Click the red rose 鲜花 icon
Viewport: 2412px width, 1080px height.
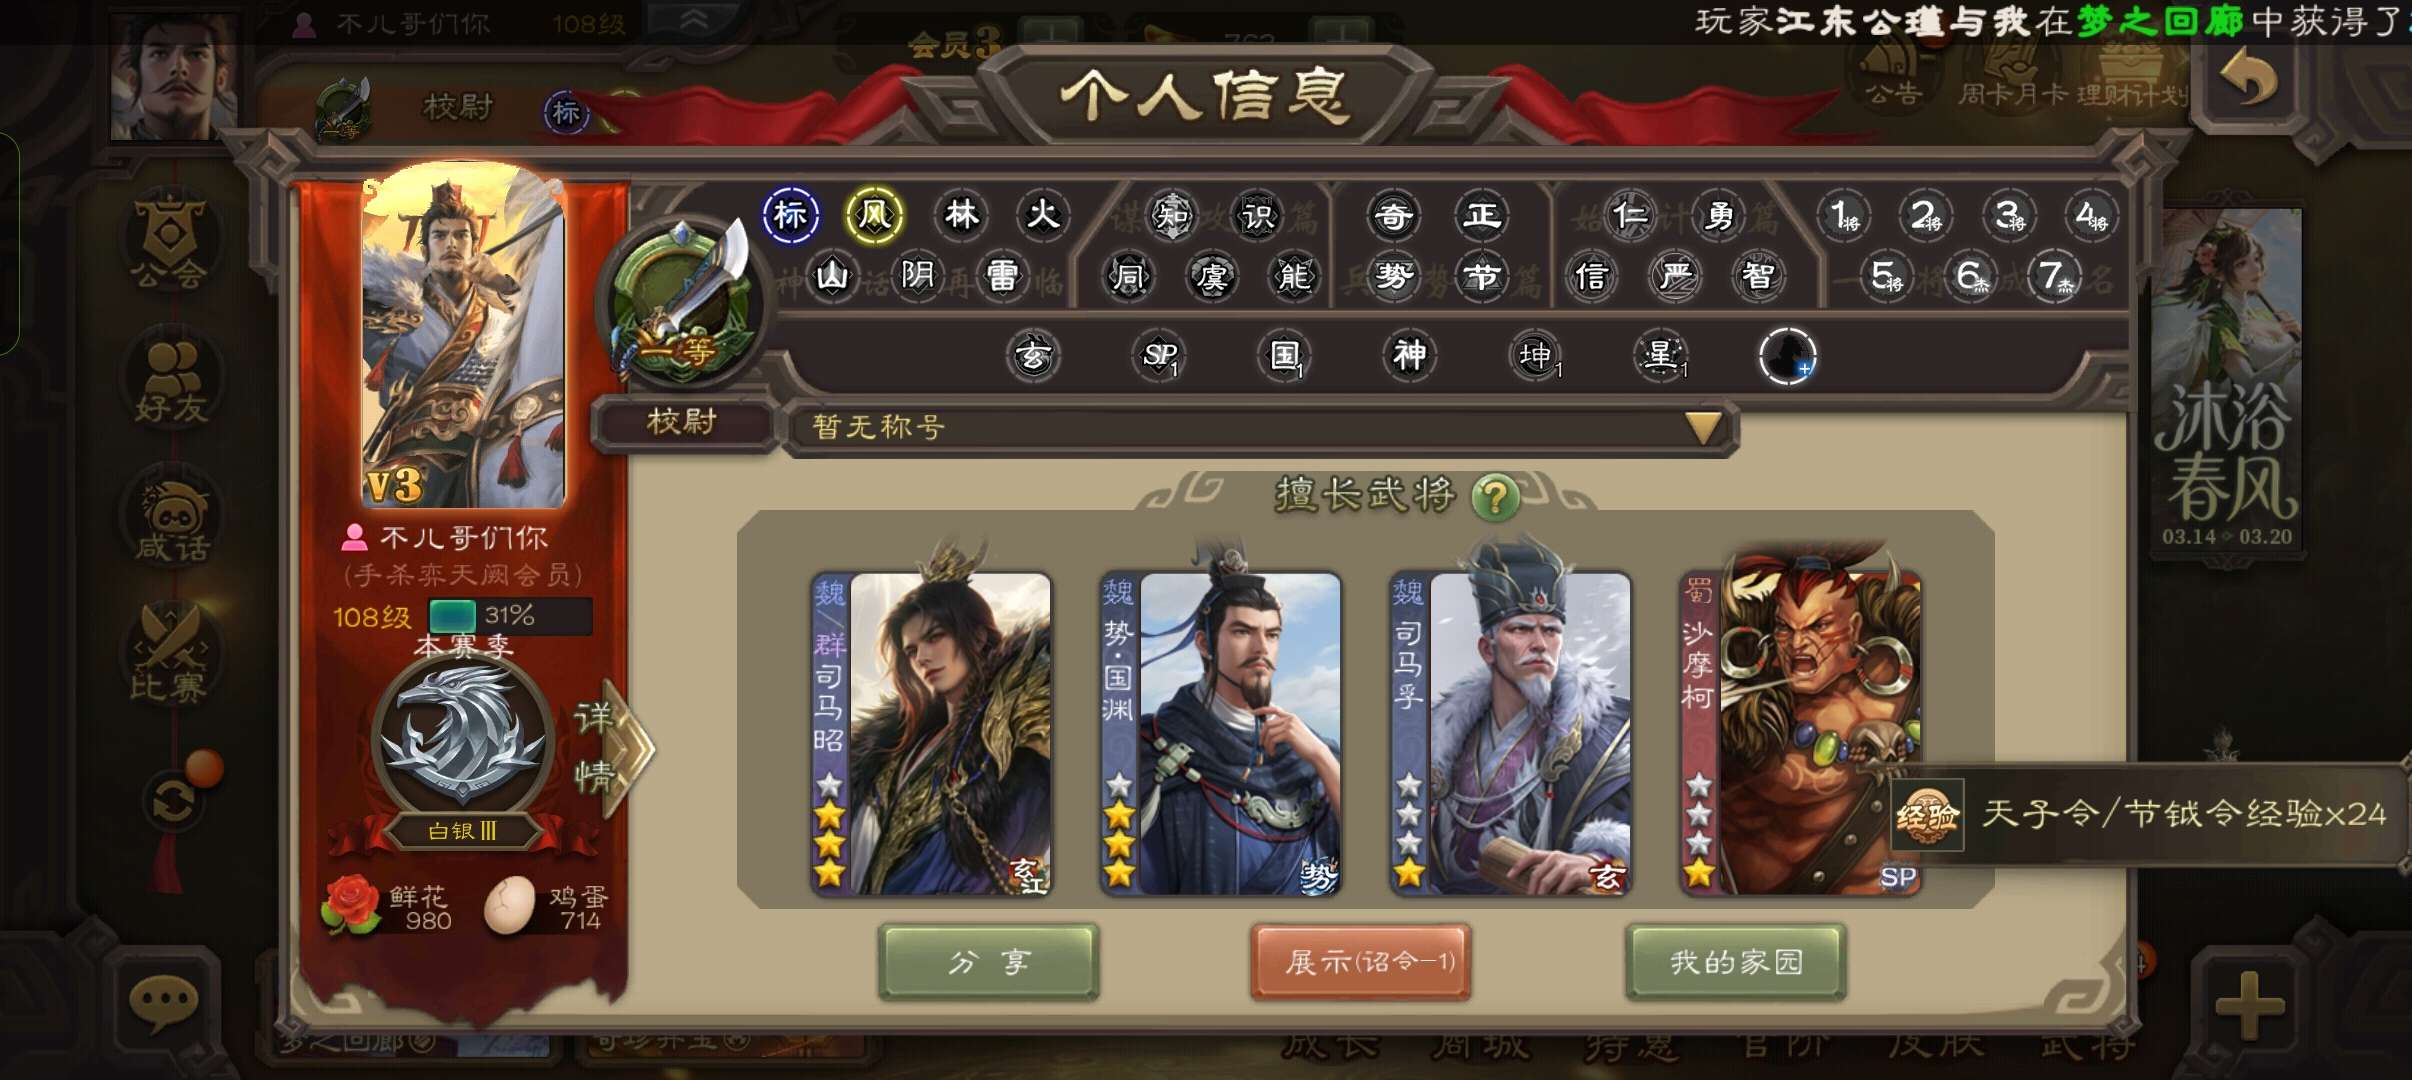coord(350,905)
